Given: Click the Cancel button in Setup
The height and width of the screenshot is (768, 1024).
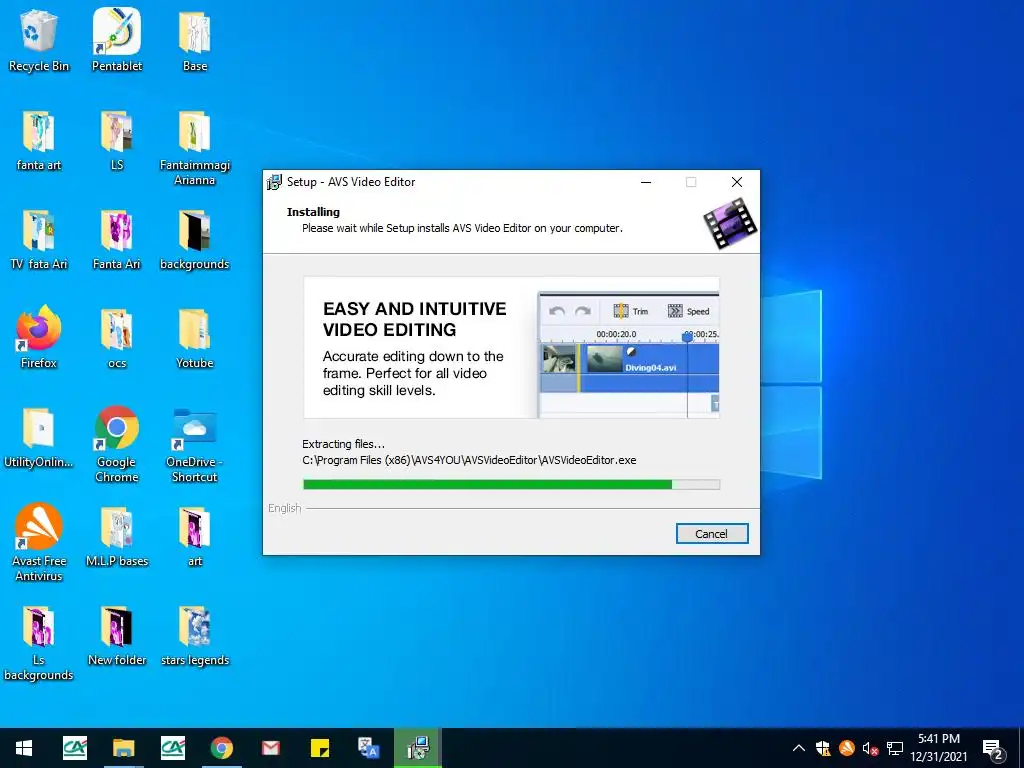Looking at the screenshot, I should (x=712, y=534).
